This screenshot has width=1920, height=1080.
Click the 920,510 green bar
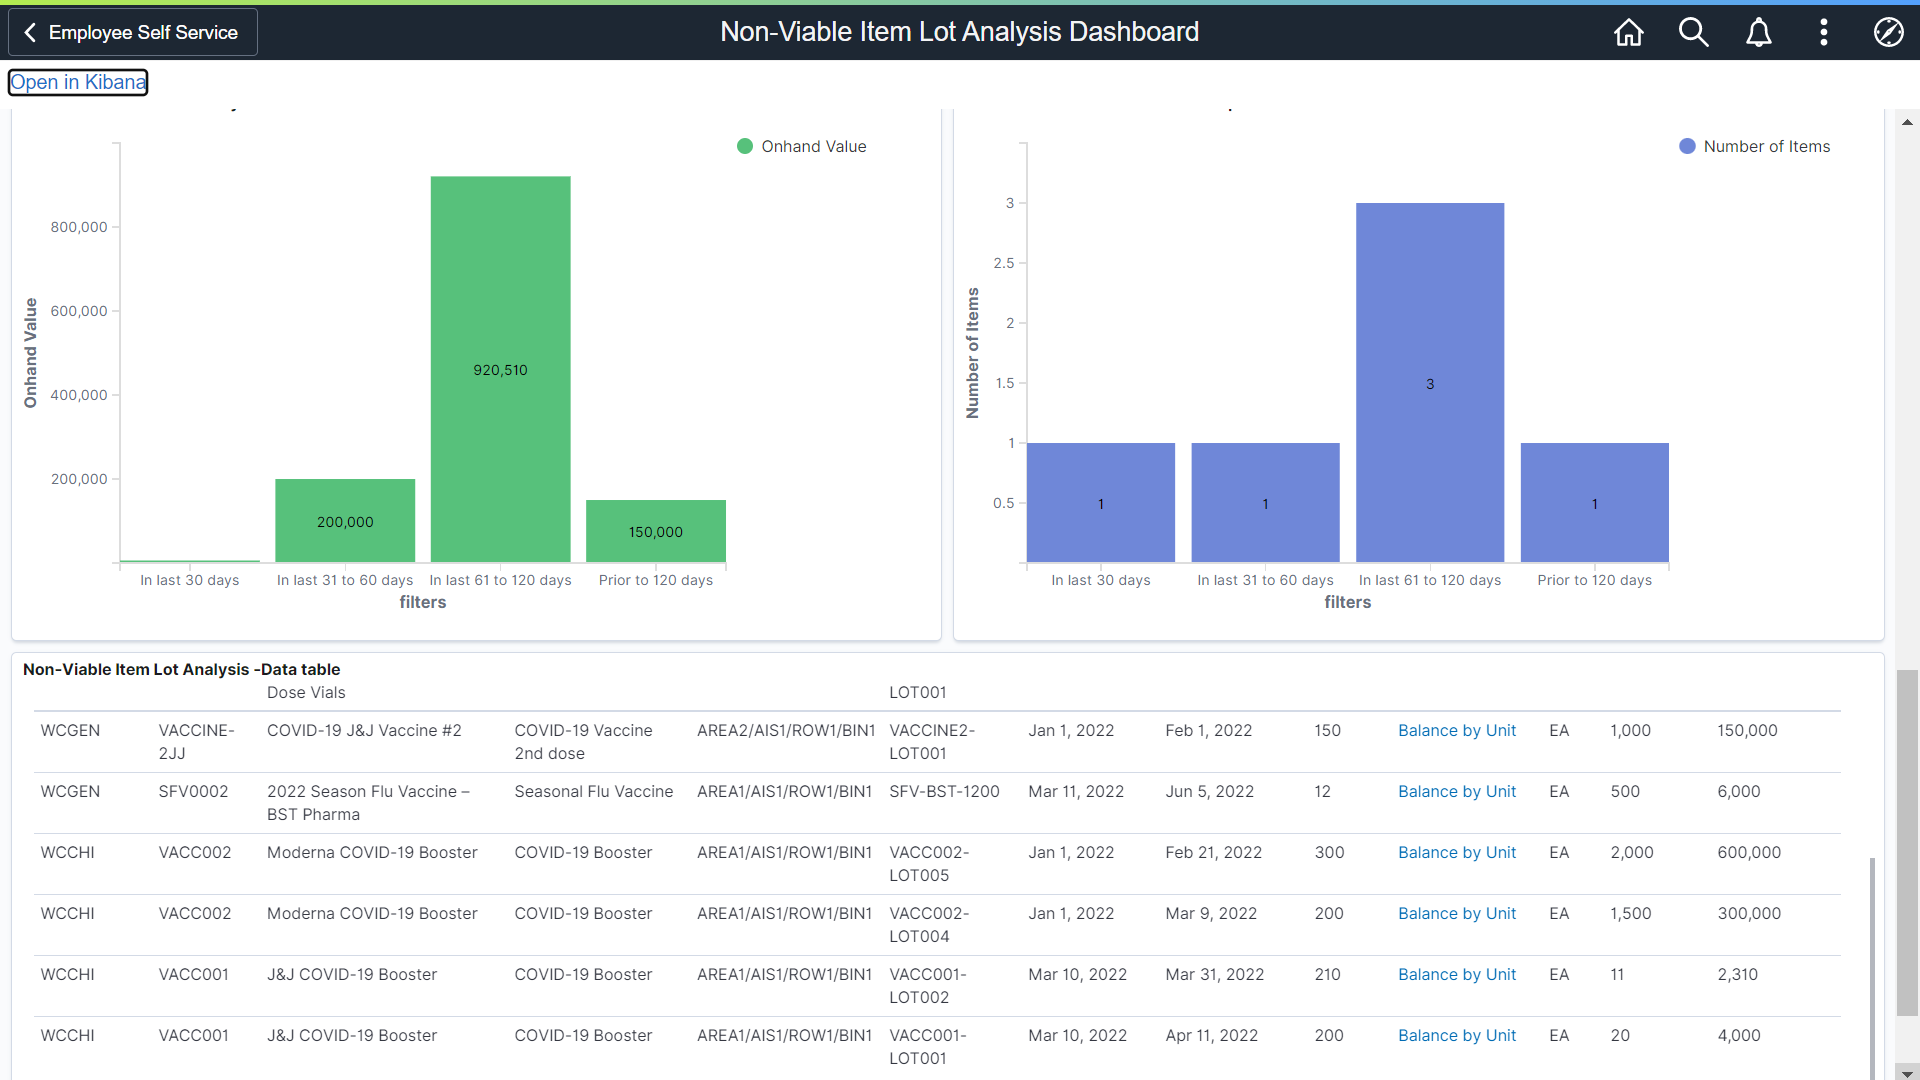tap(500, 369)
